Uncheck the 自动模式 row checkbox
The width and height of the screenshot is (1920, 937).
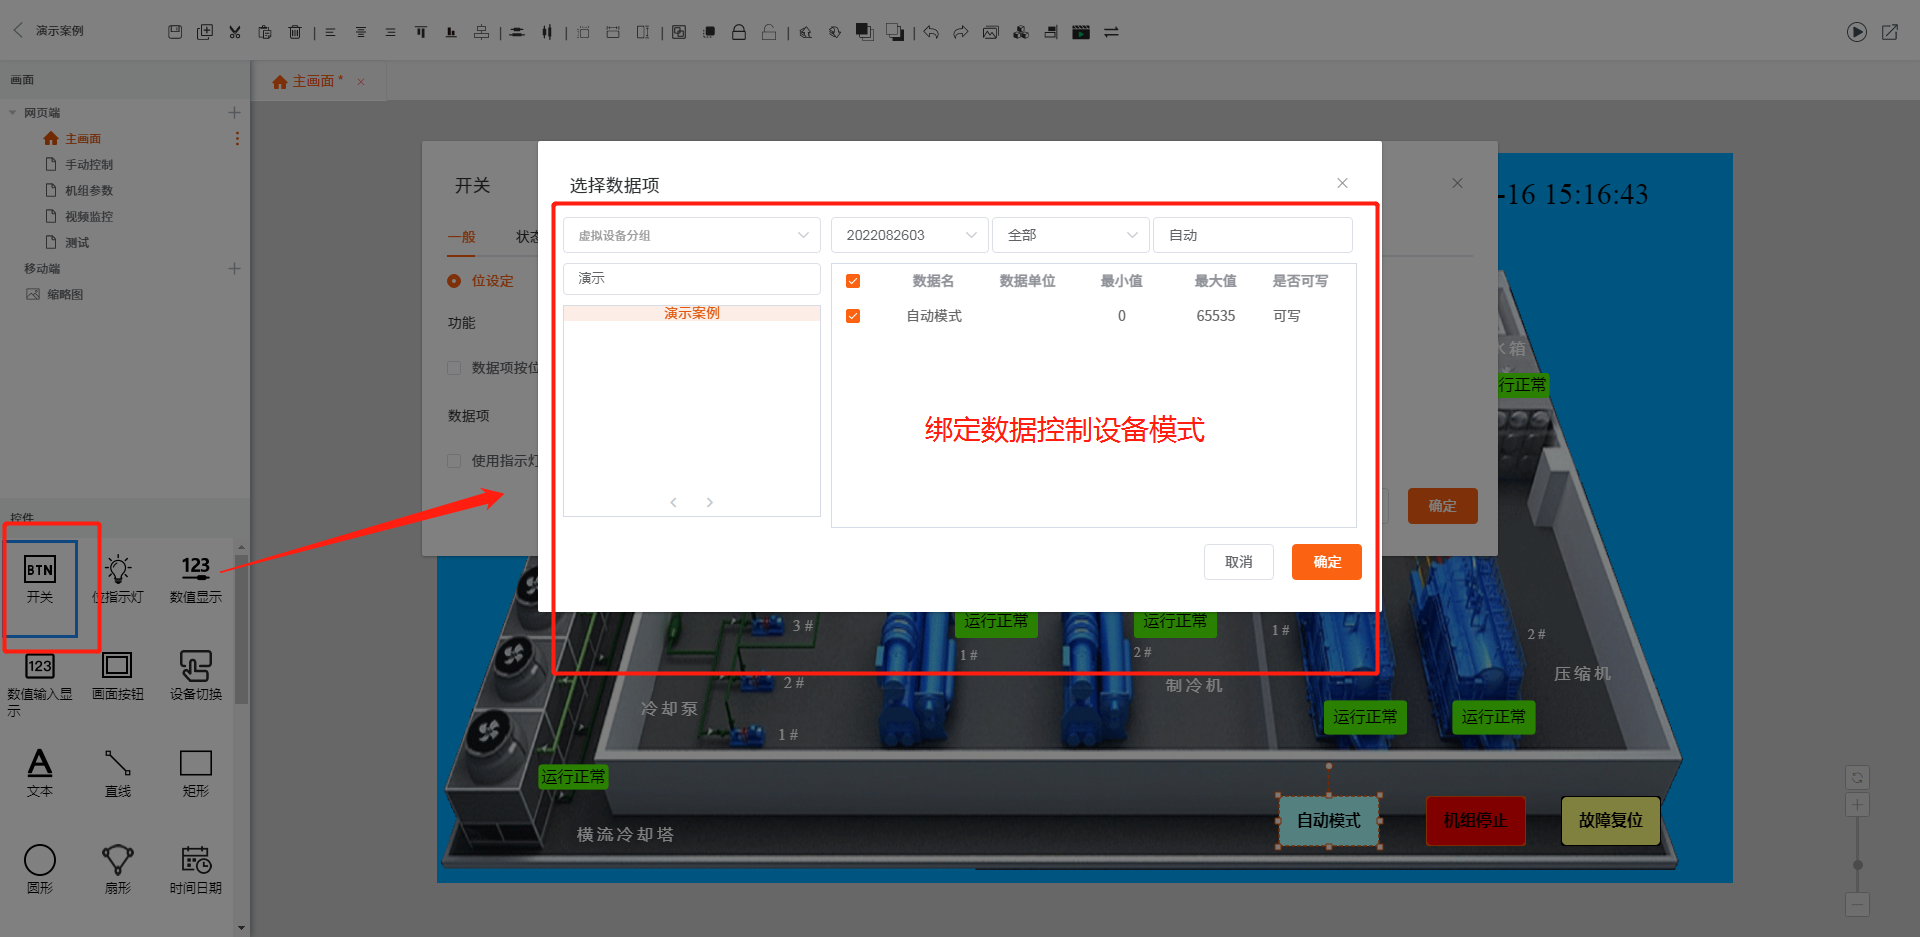click(x=853, y=316)
